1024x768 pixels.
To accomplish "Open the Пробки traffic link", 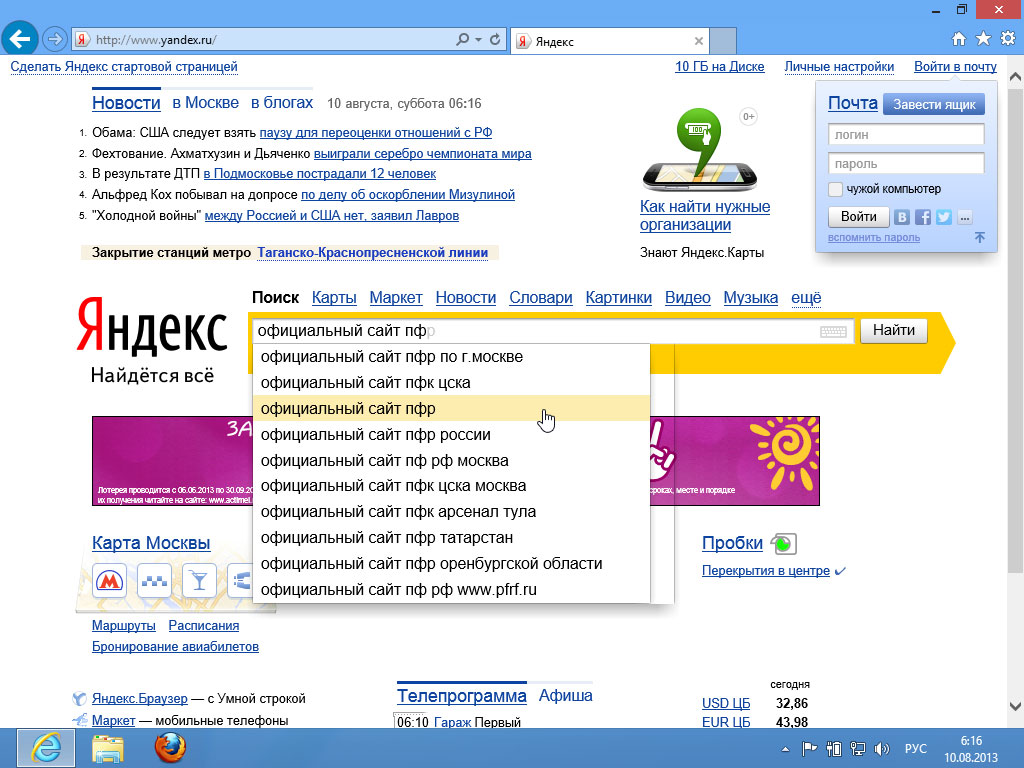I will (732, 543).
